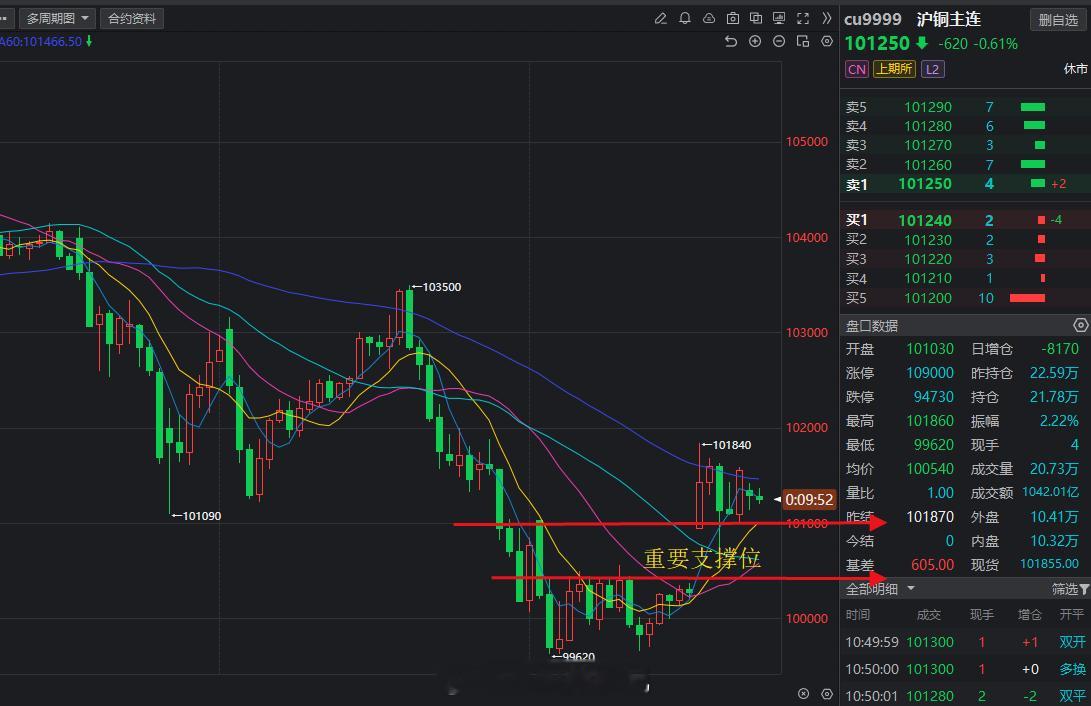Image resolution: width=1091 pixels, height=706 pixels.
Task: Click the chart layout icon
Action: click(x=803, y=42)
